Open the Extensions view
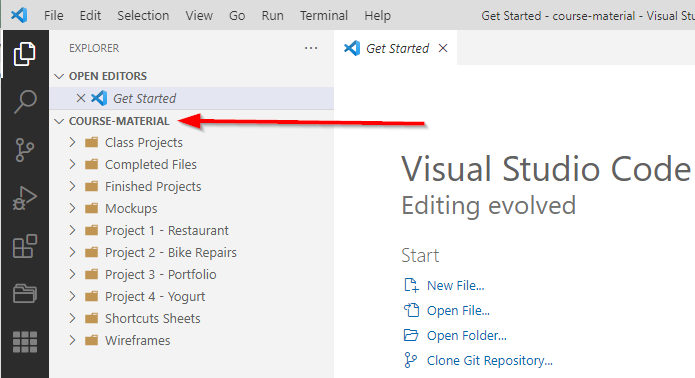695x378 pixels. pos(25,246)
